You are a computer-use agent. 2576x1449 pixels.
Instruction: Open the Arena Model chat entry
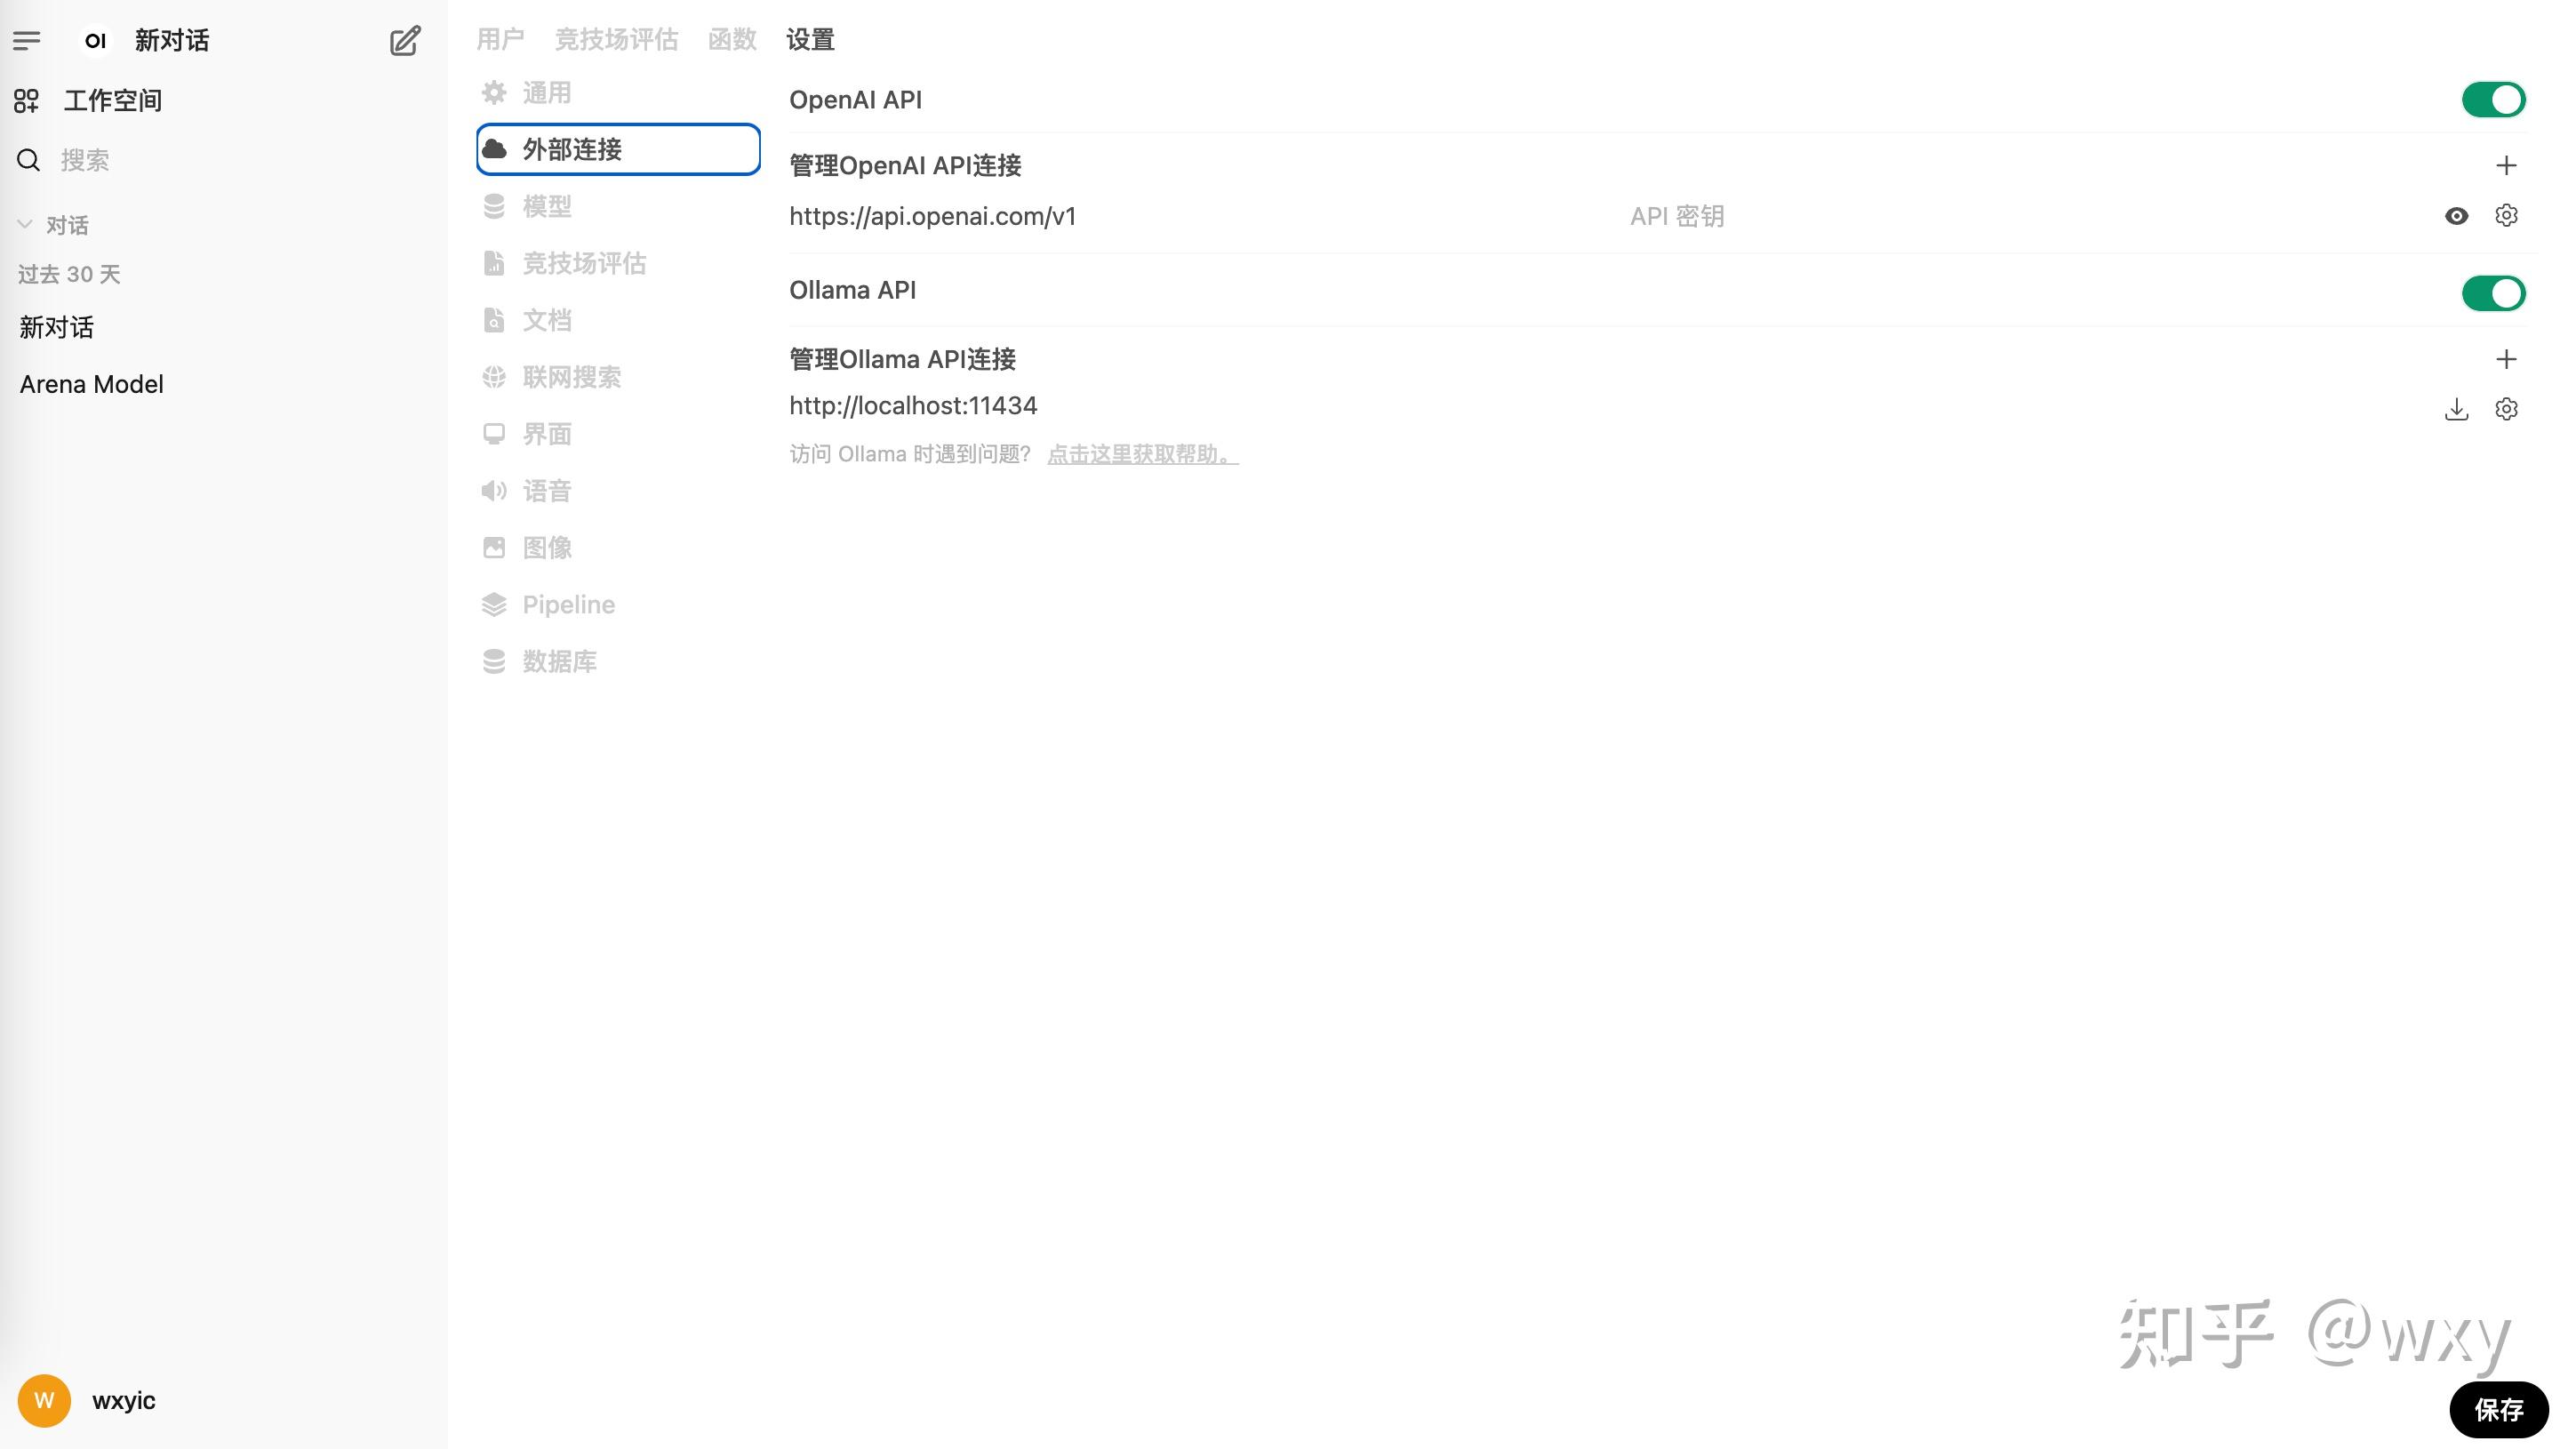click(92, 385)
